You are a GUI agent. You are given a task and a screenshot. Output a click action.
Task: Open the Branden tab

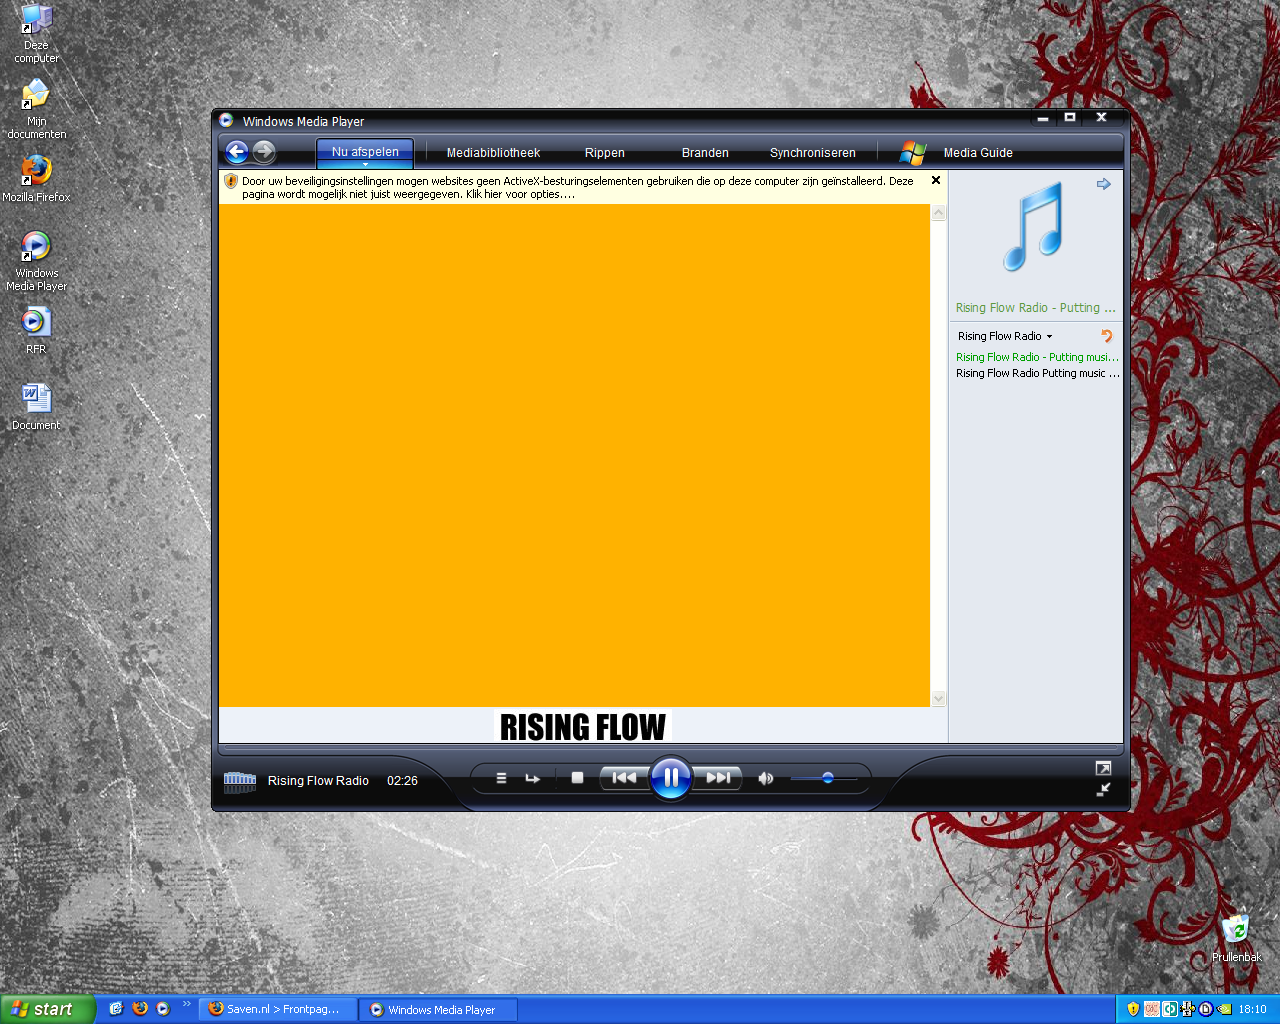[705, 153]
